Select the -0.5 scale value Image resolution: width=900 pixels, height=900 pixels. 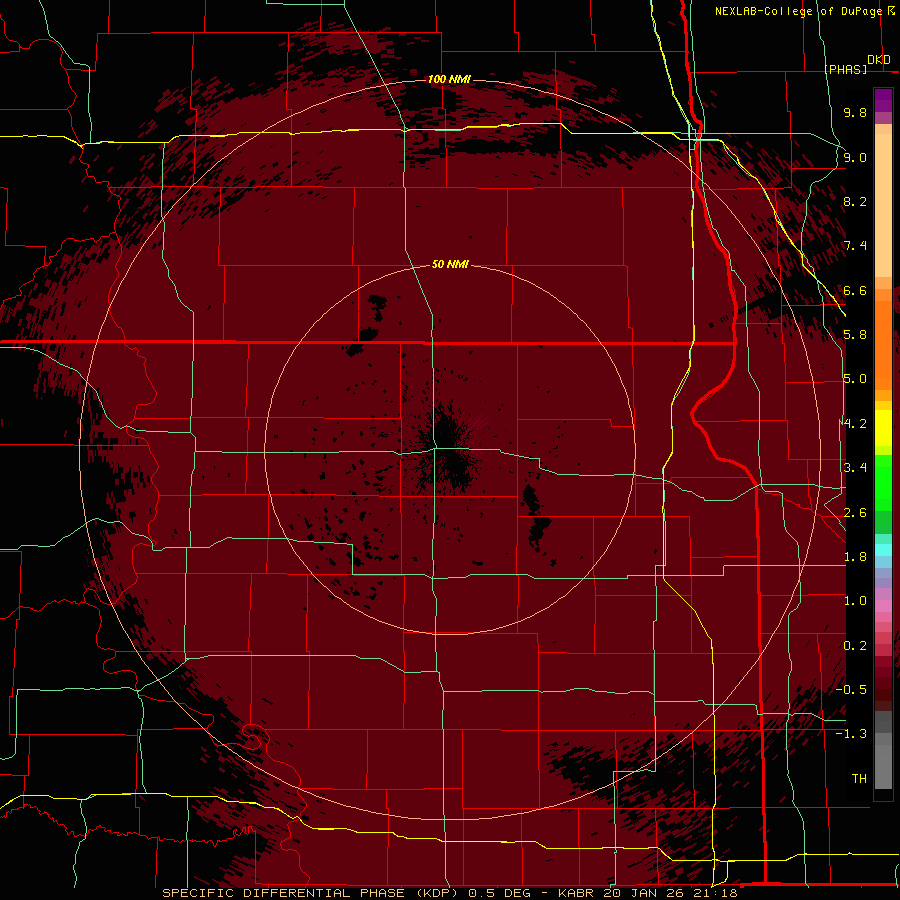851,690
